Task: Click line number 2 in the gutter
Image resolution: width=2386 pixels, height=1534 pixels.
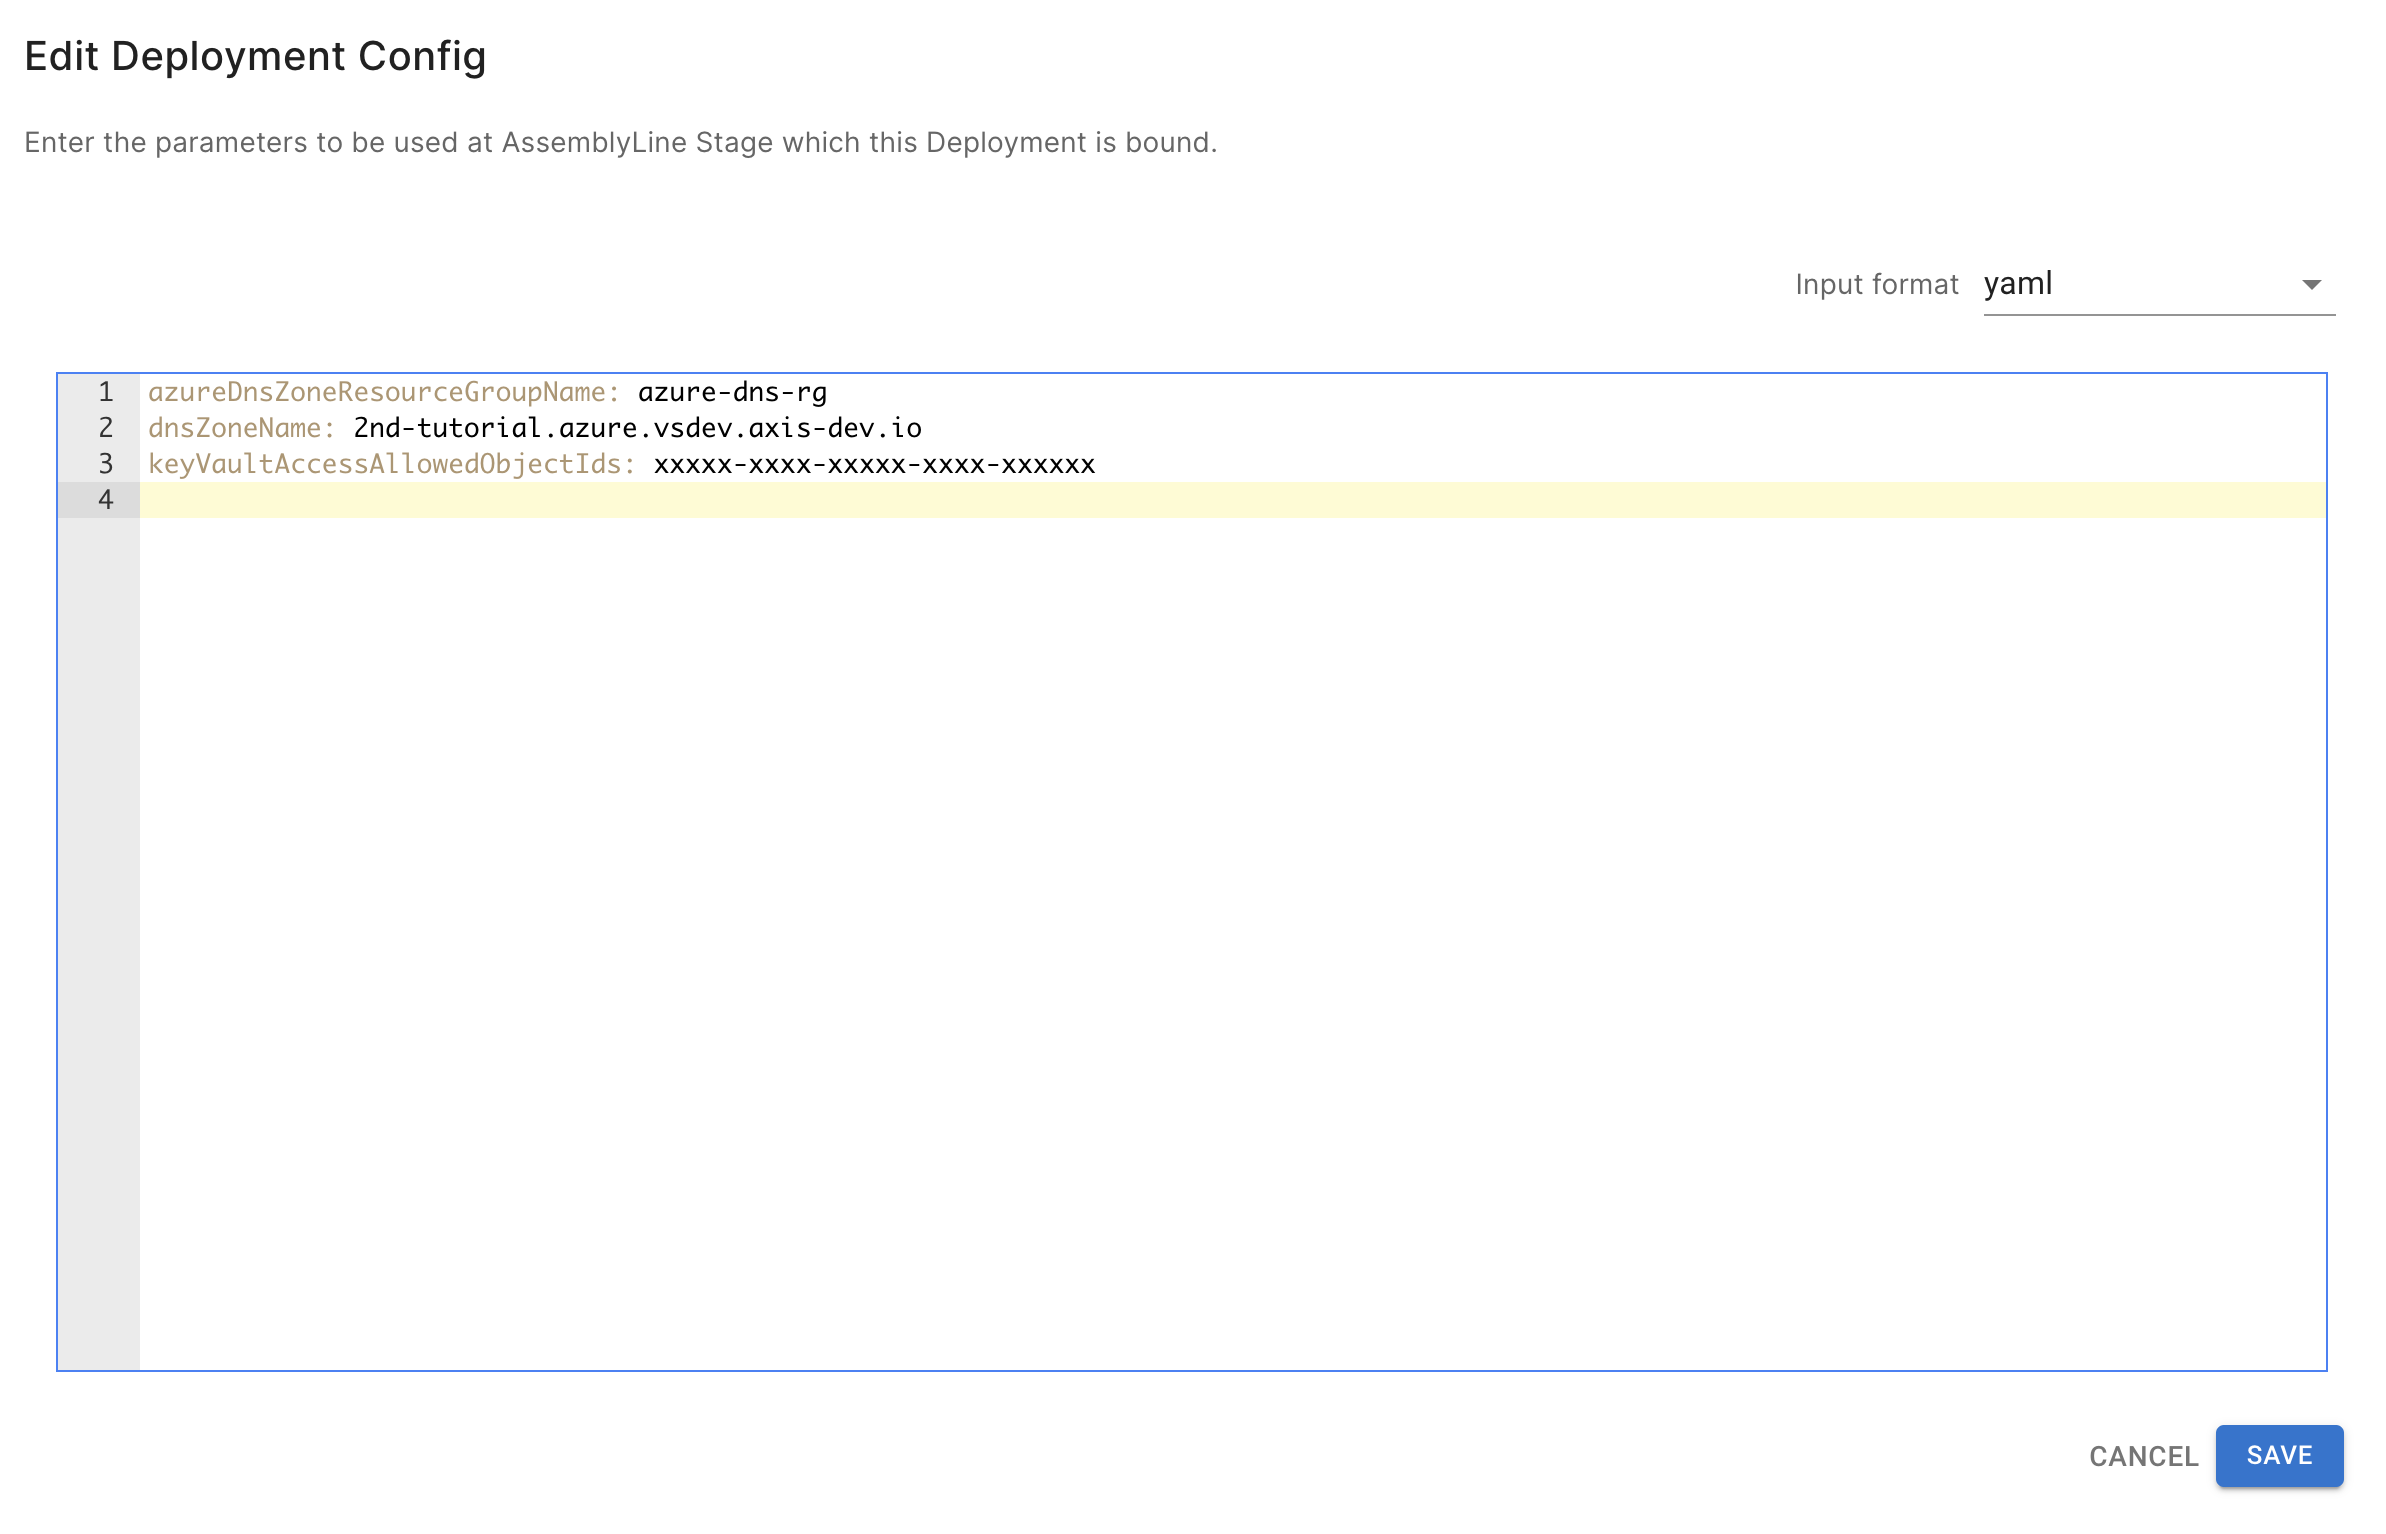Action: click(105, 428)
